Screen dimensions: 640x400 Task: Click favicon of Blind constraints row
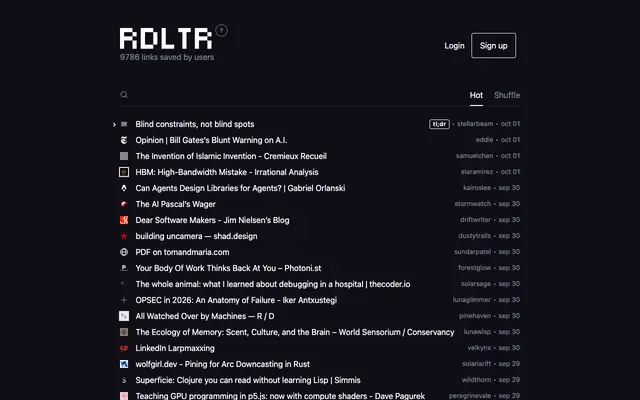tap(124, 124)
